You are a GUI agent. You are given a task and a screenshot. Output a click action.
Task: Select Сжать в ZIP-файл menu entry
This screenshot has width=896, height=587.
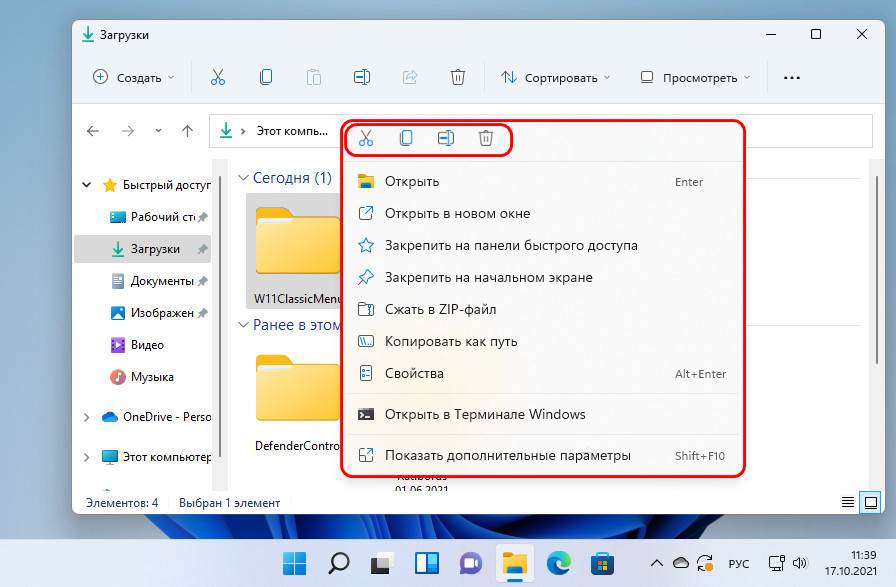pos(440,309)
